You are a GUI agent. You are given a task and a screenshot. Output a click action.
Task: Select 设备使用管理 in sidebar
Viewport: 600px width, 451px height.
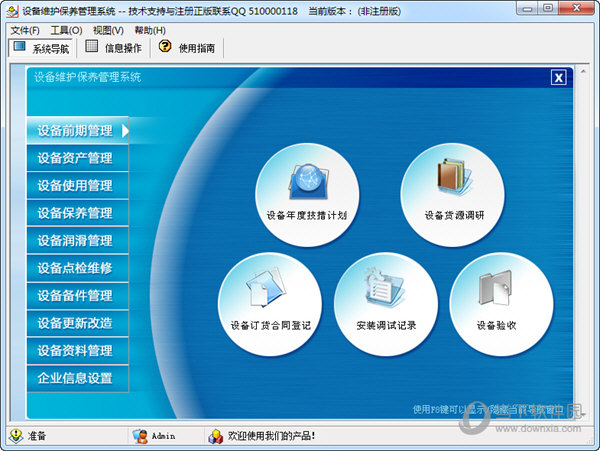[x=78, y=186]
